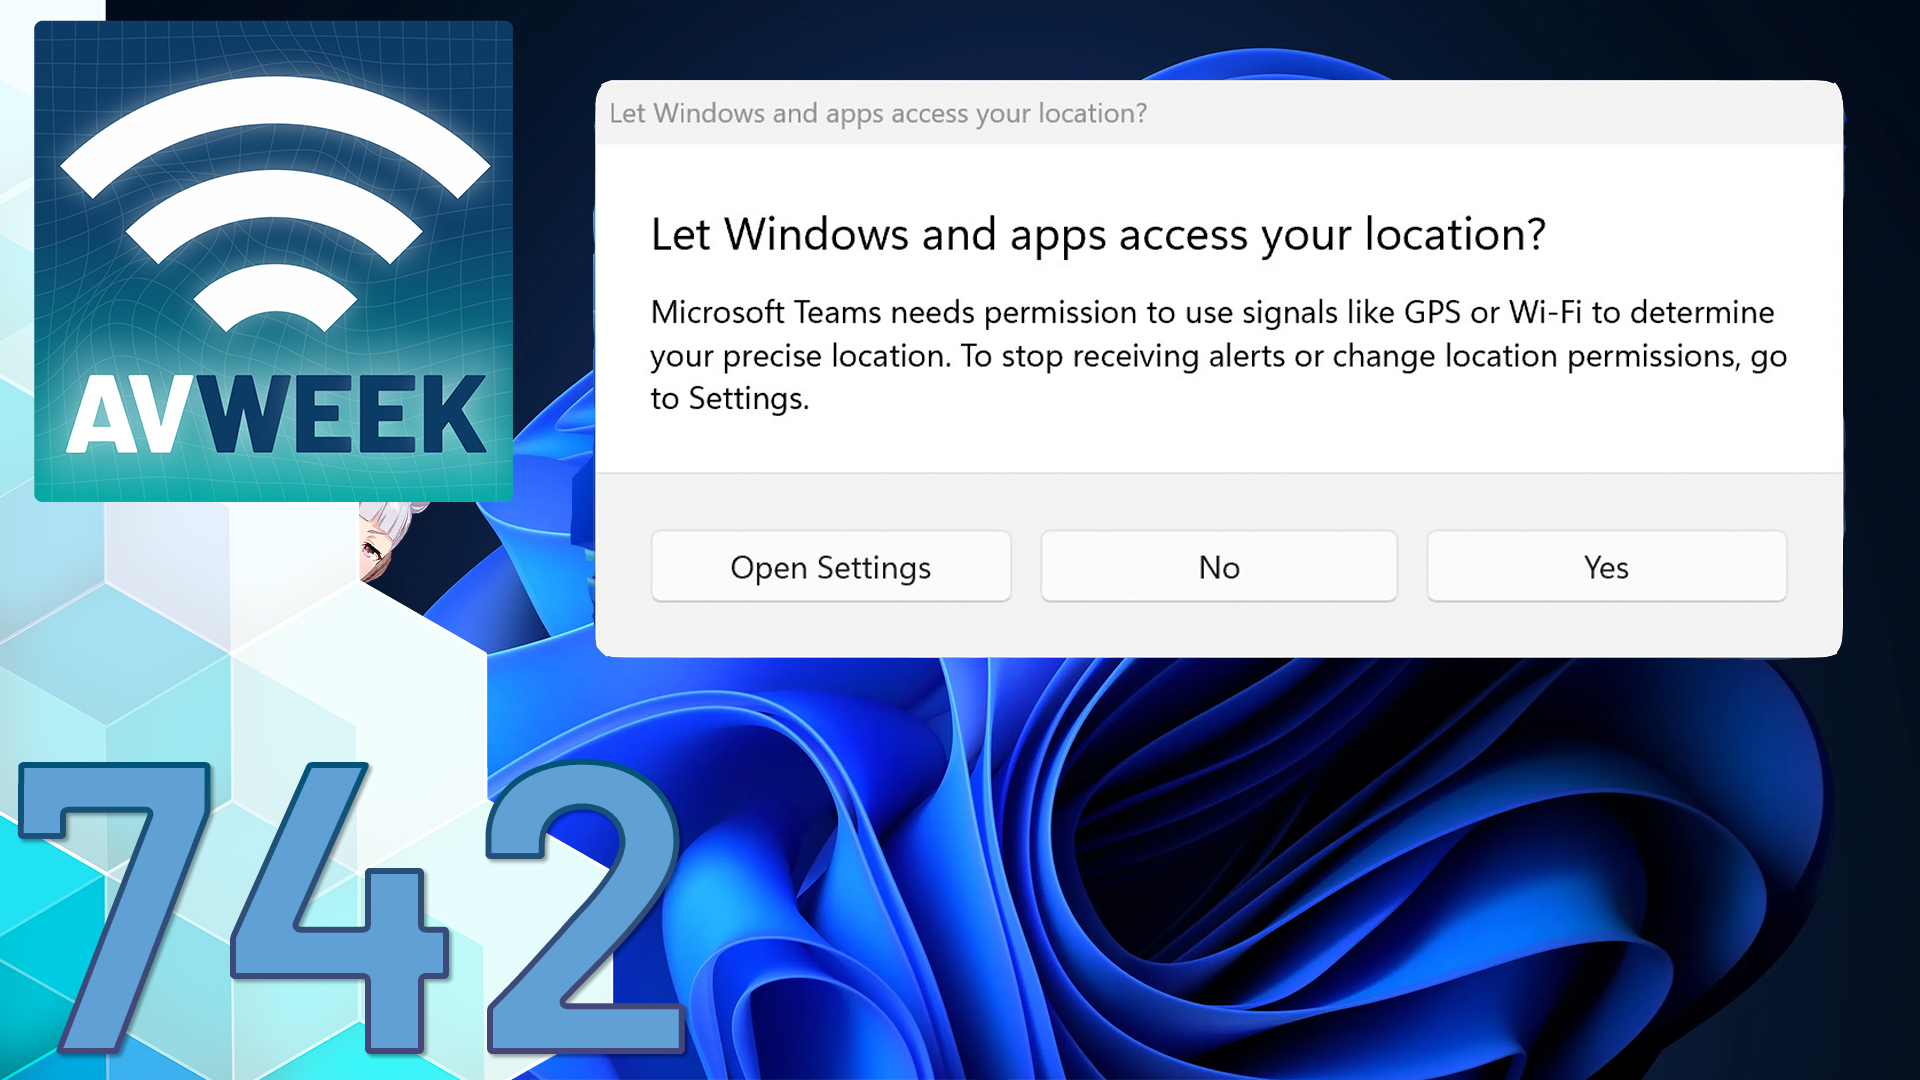The height and width of the screenshot is (1080, 1920).
Task: Choose Yes to allow location access
Action: 1606,567
